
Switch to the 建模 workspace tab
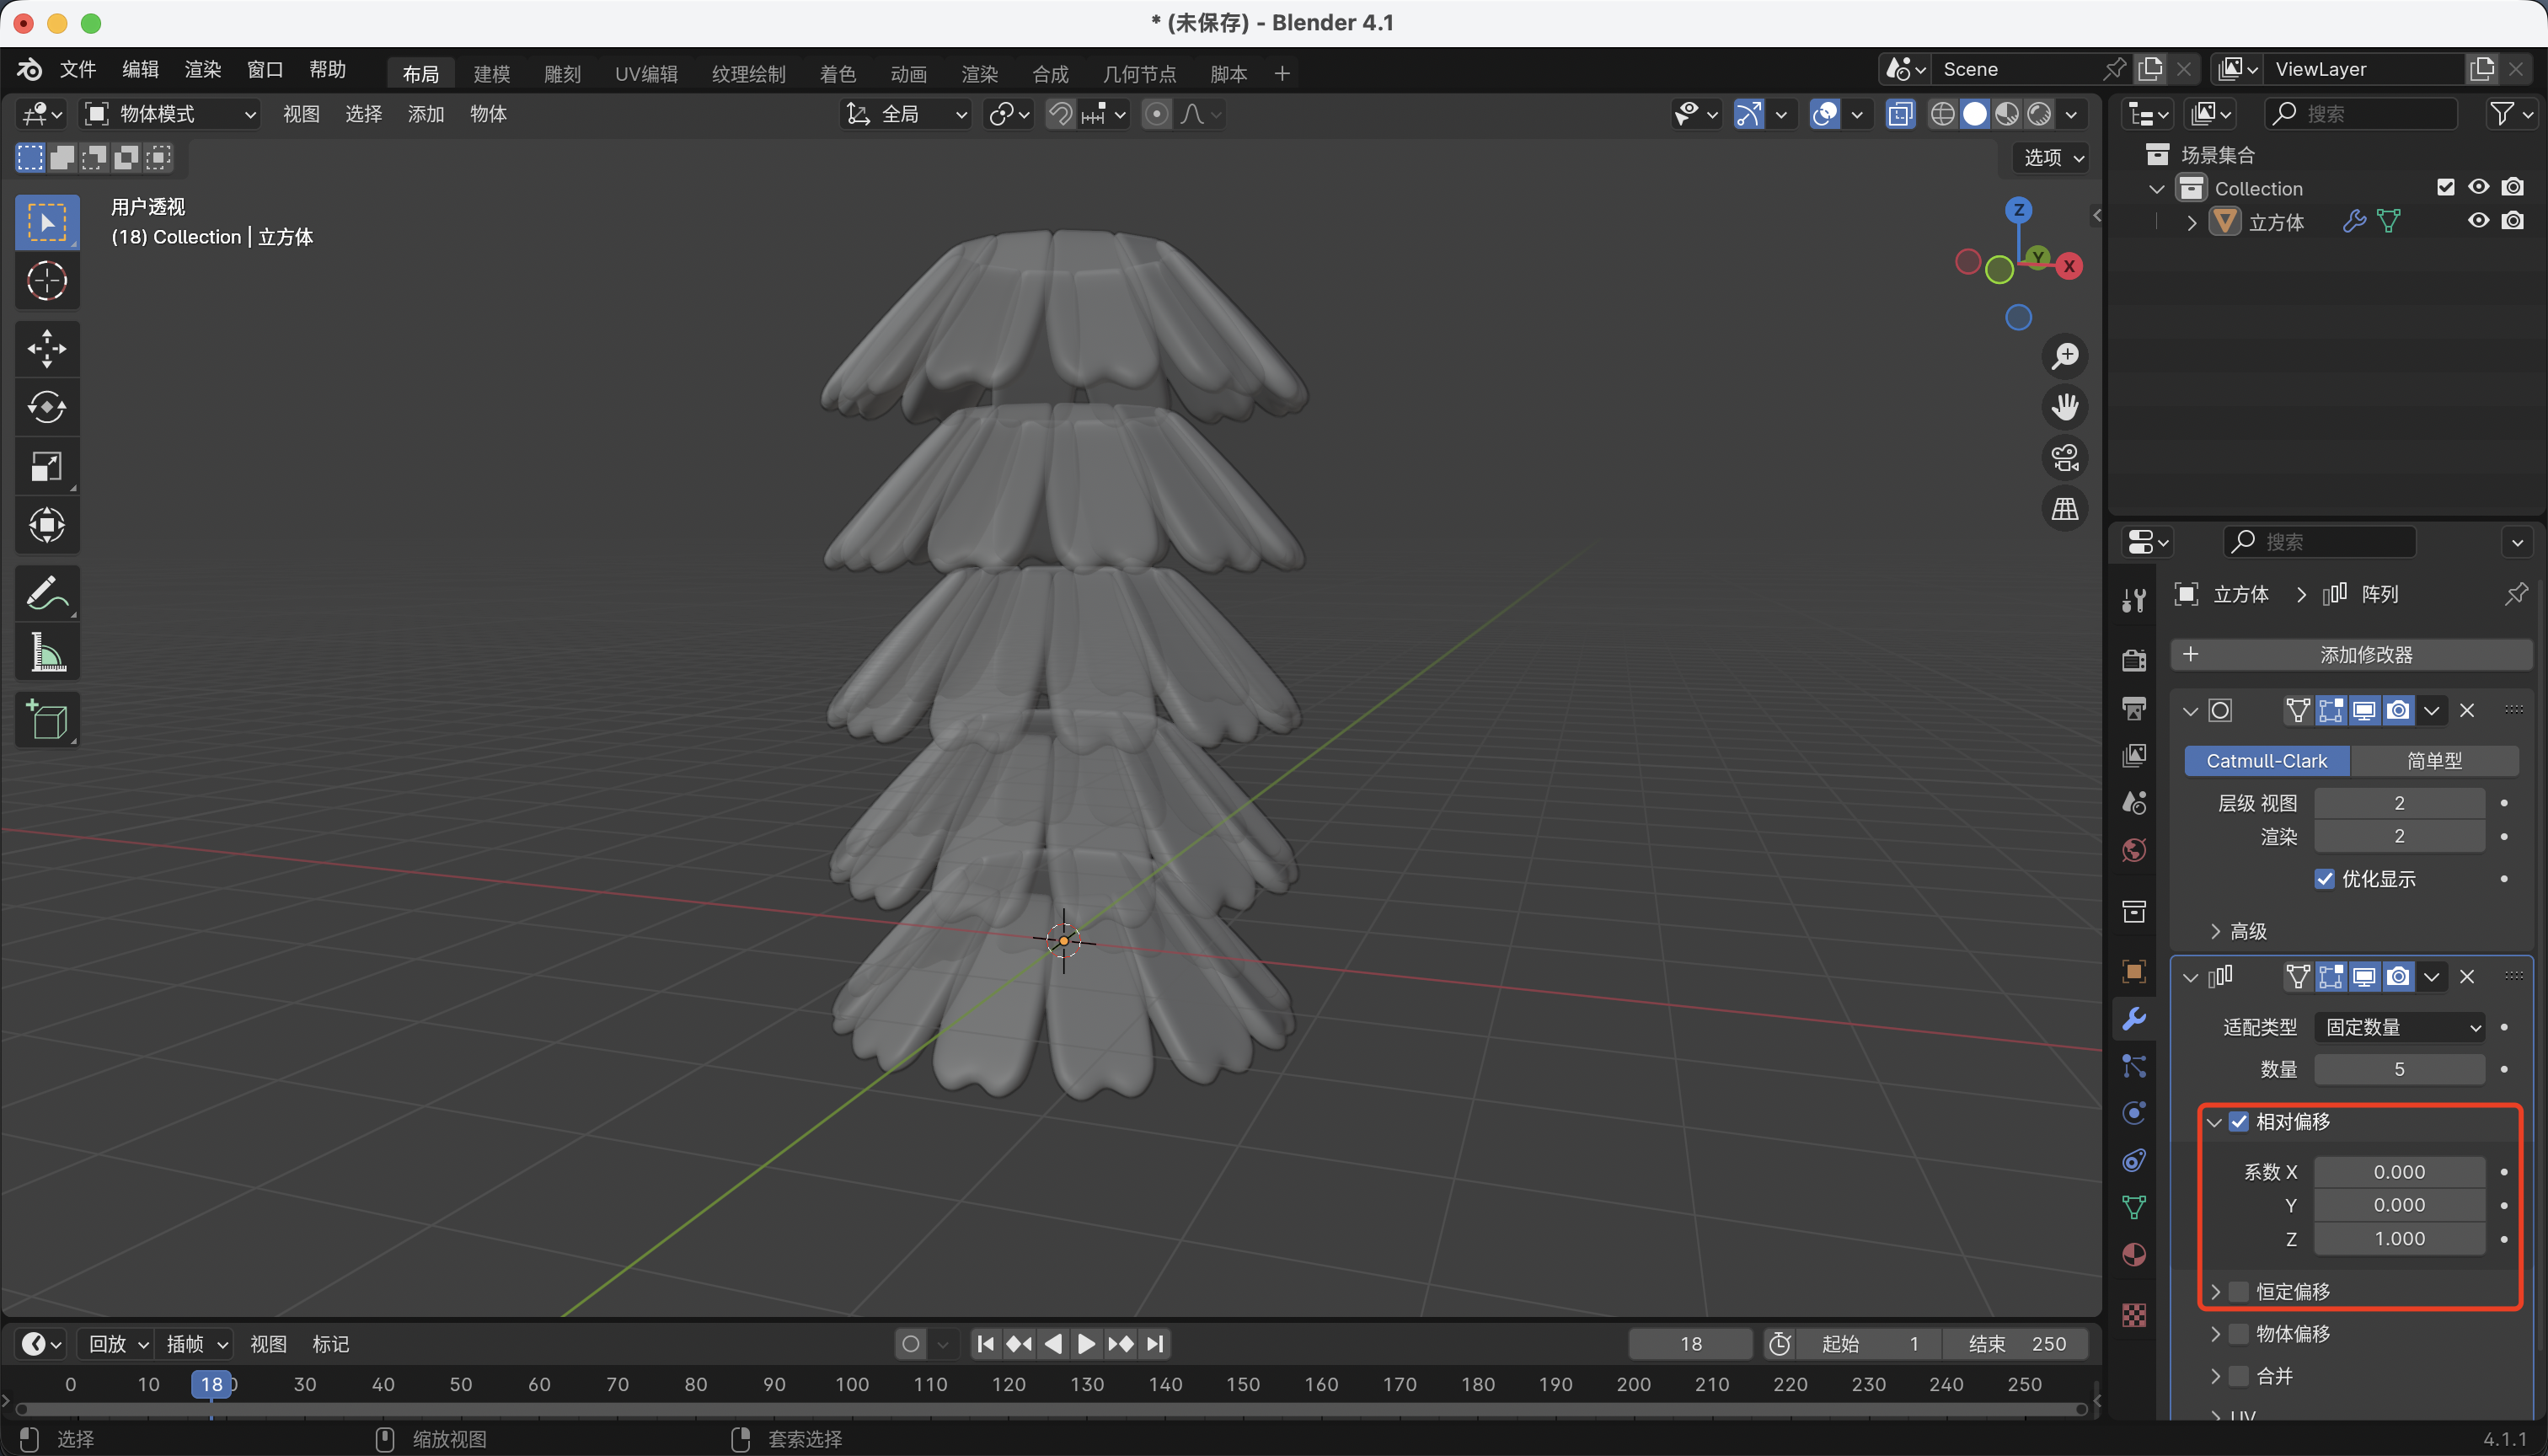[491, 73]
